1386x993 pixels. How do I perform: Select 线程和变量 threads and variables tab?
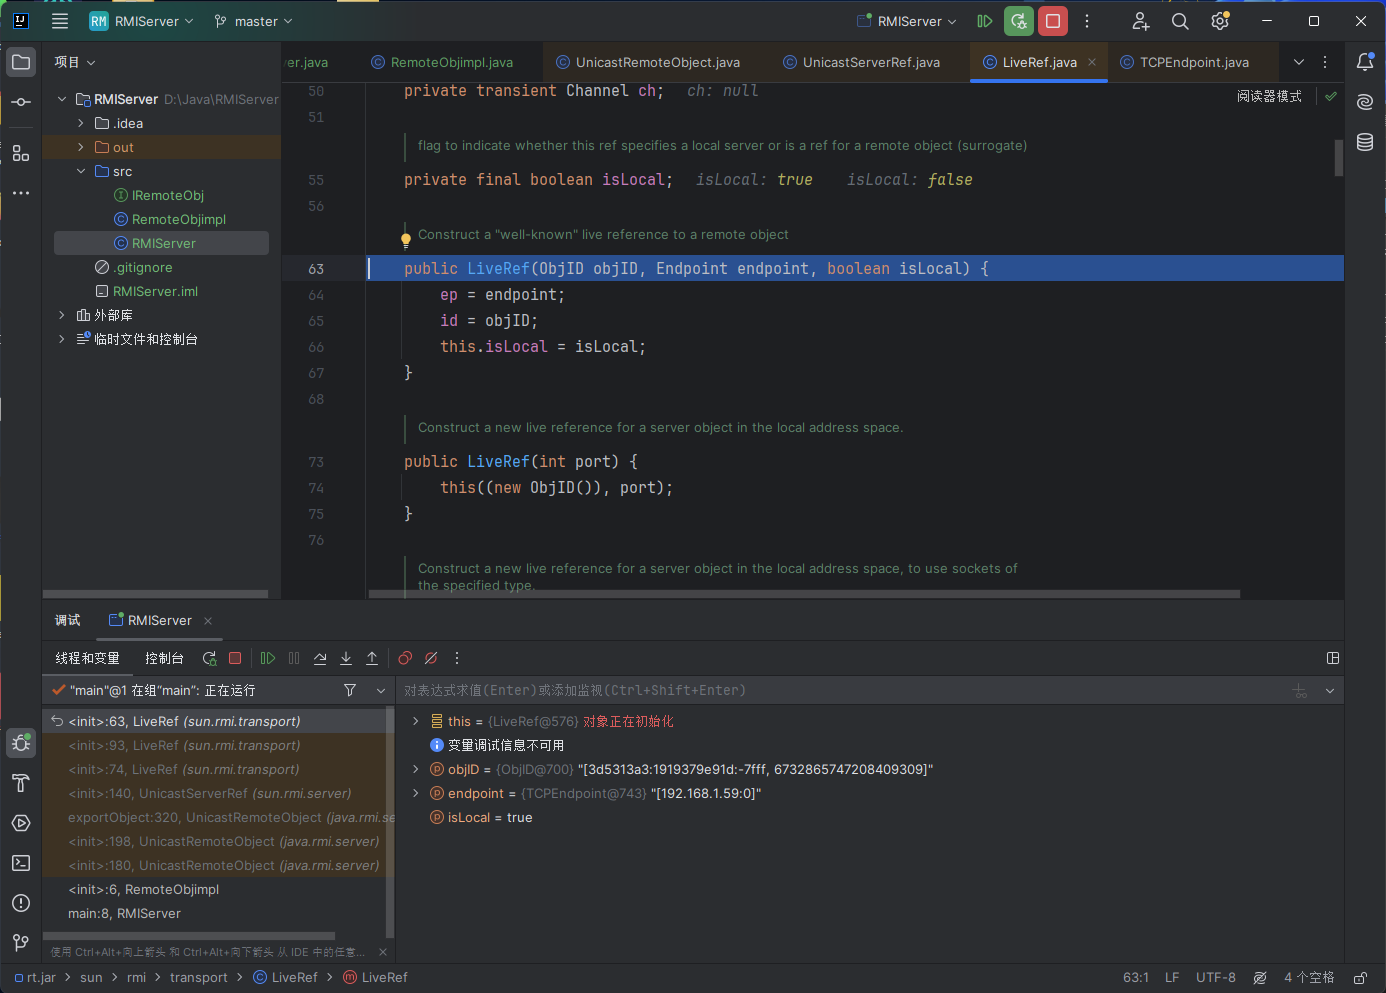[87, 658]
